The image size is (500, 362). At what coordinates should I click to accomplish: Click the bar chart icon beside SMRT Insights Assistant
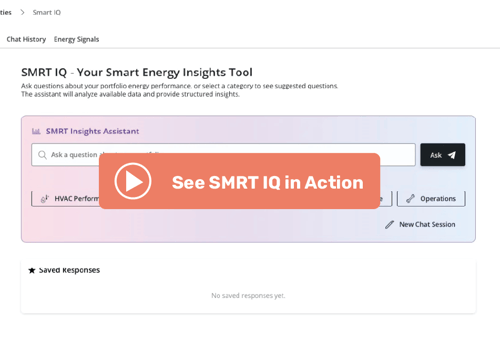(x=36, y=131)
